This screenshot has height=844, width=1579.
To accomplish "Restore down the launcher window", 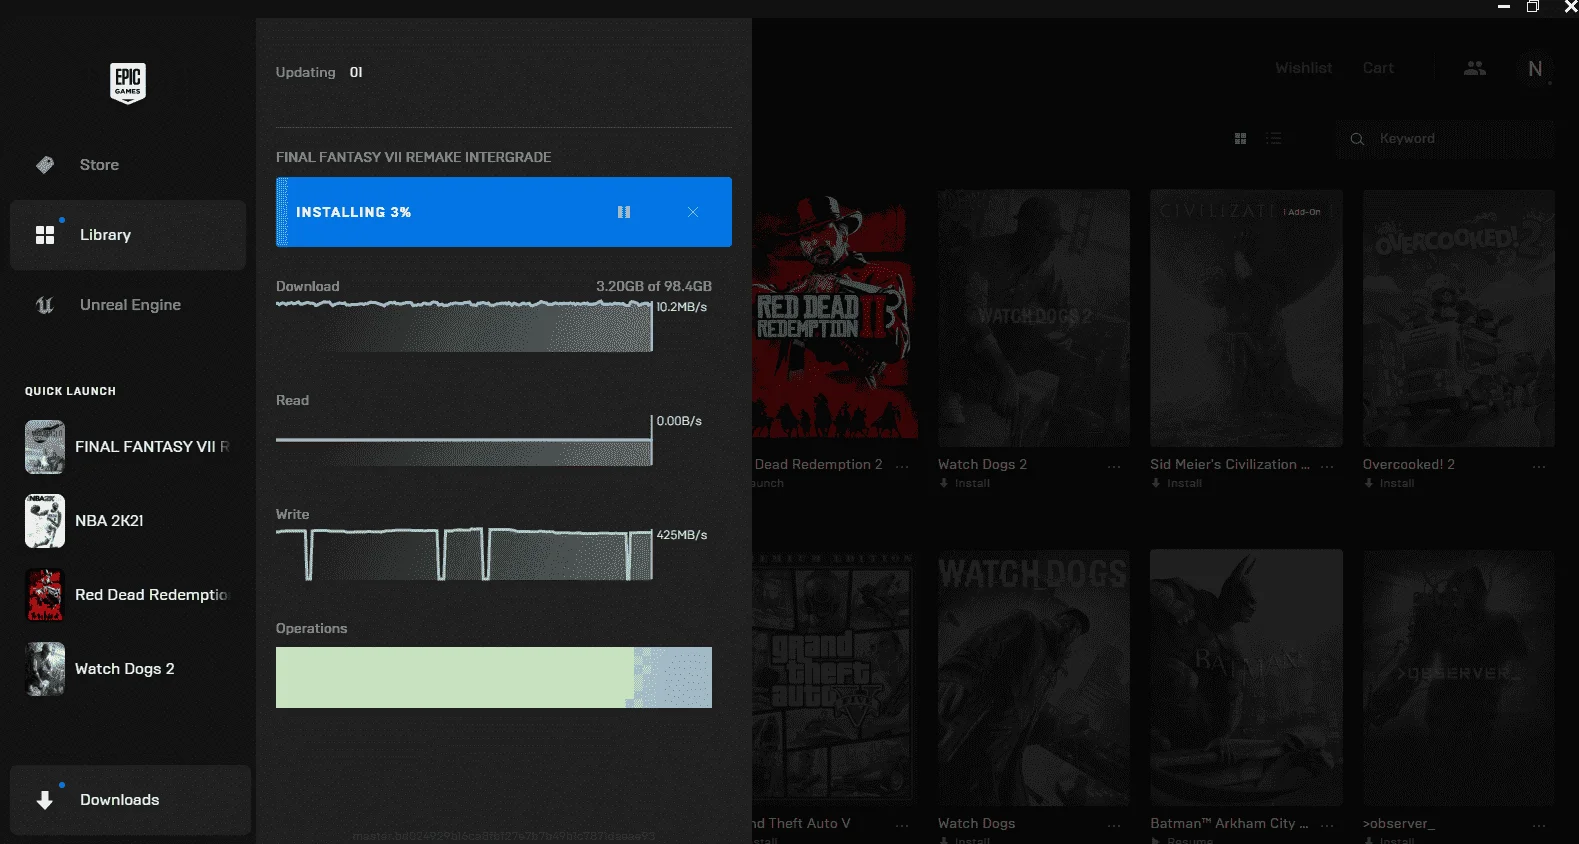I will [1533, 7].
